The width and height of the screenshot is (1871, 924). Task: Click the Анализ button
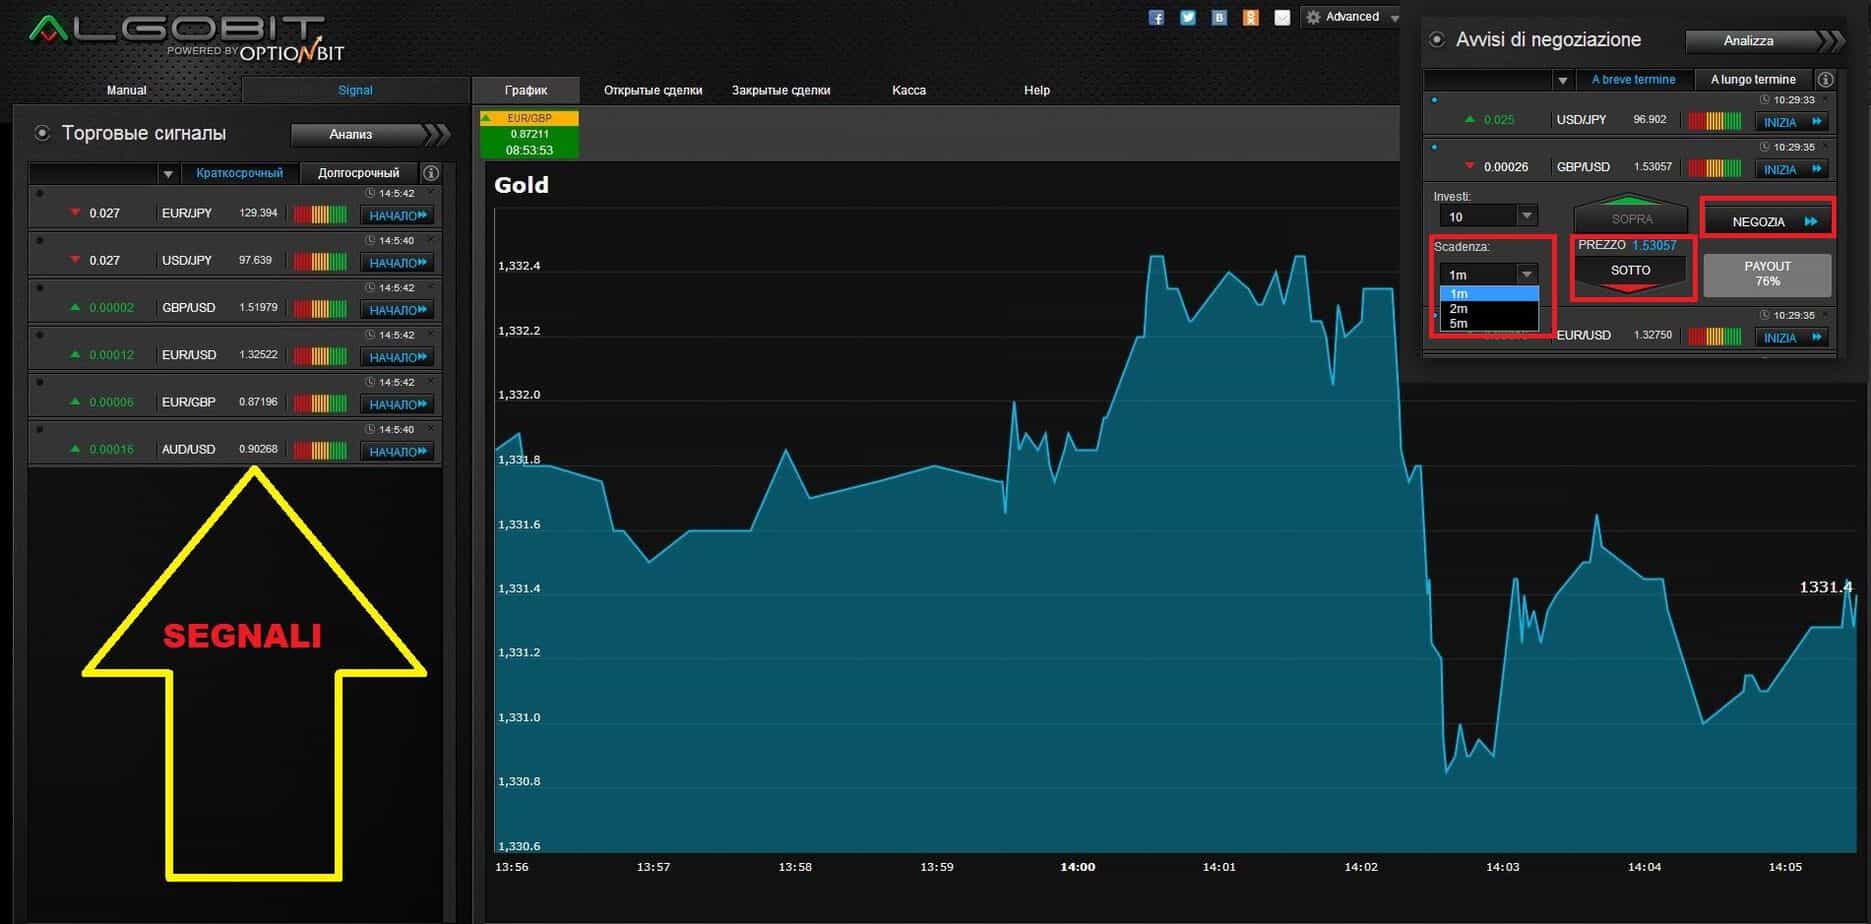pos(356,134)
